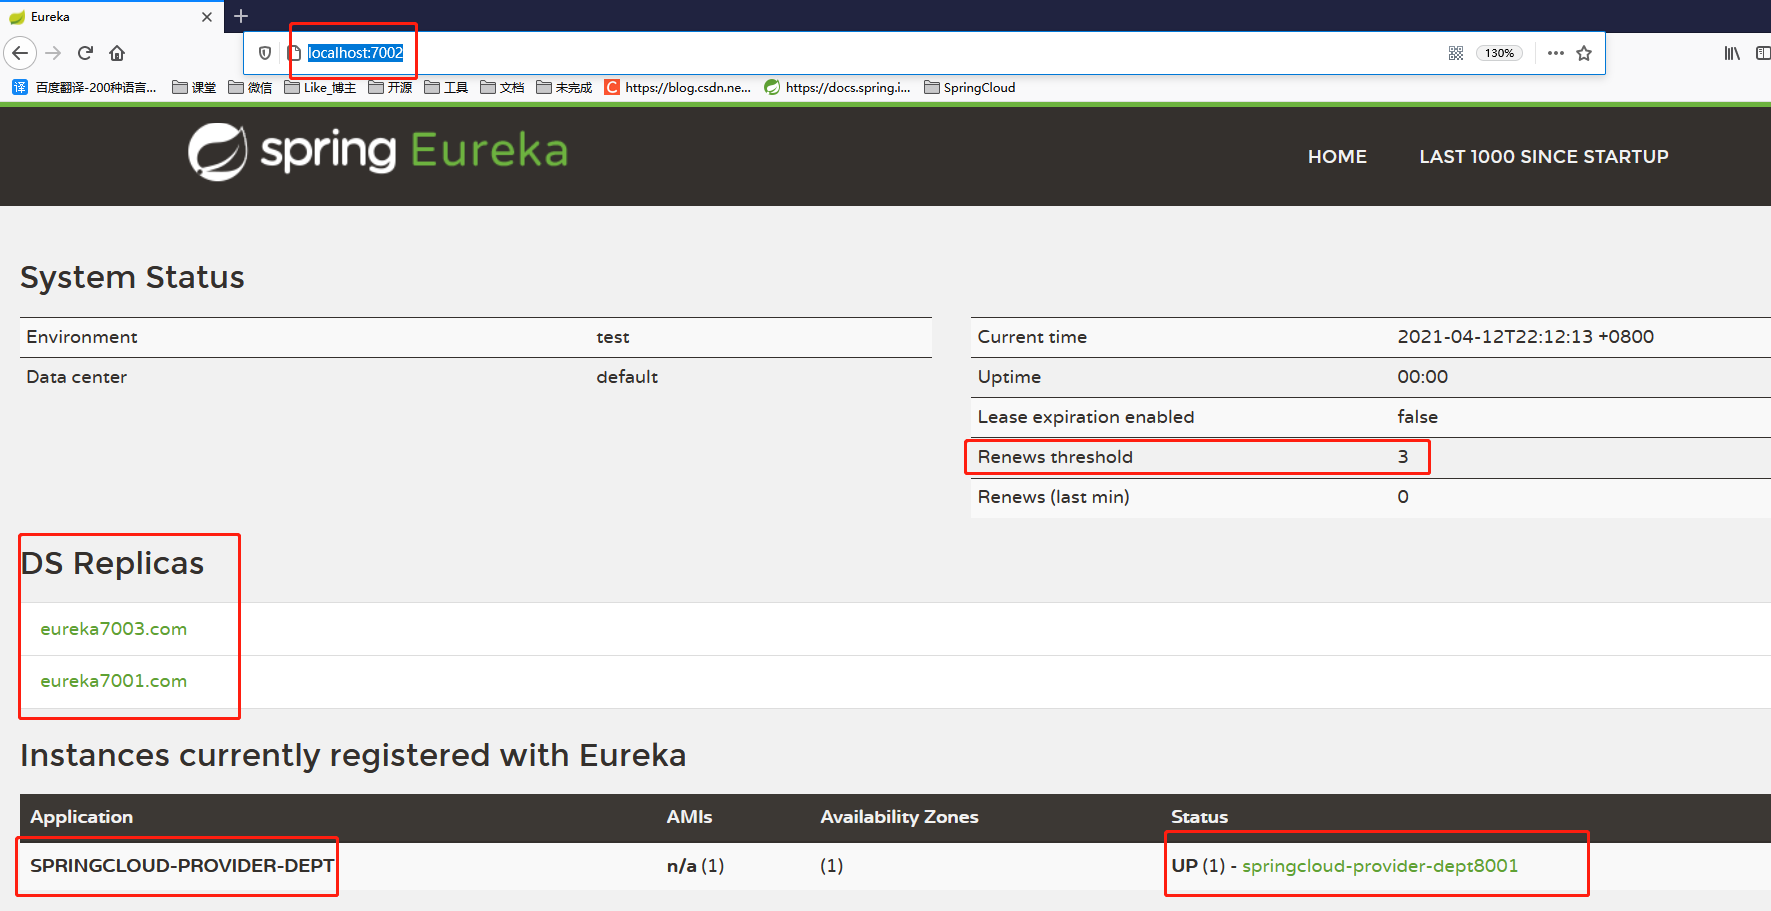This screenshot has height=911, width=1771.
Task: Open springcloud-provider-dept8001 instance link
Action: (x=1380, y=866)
